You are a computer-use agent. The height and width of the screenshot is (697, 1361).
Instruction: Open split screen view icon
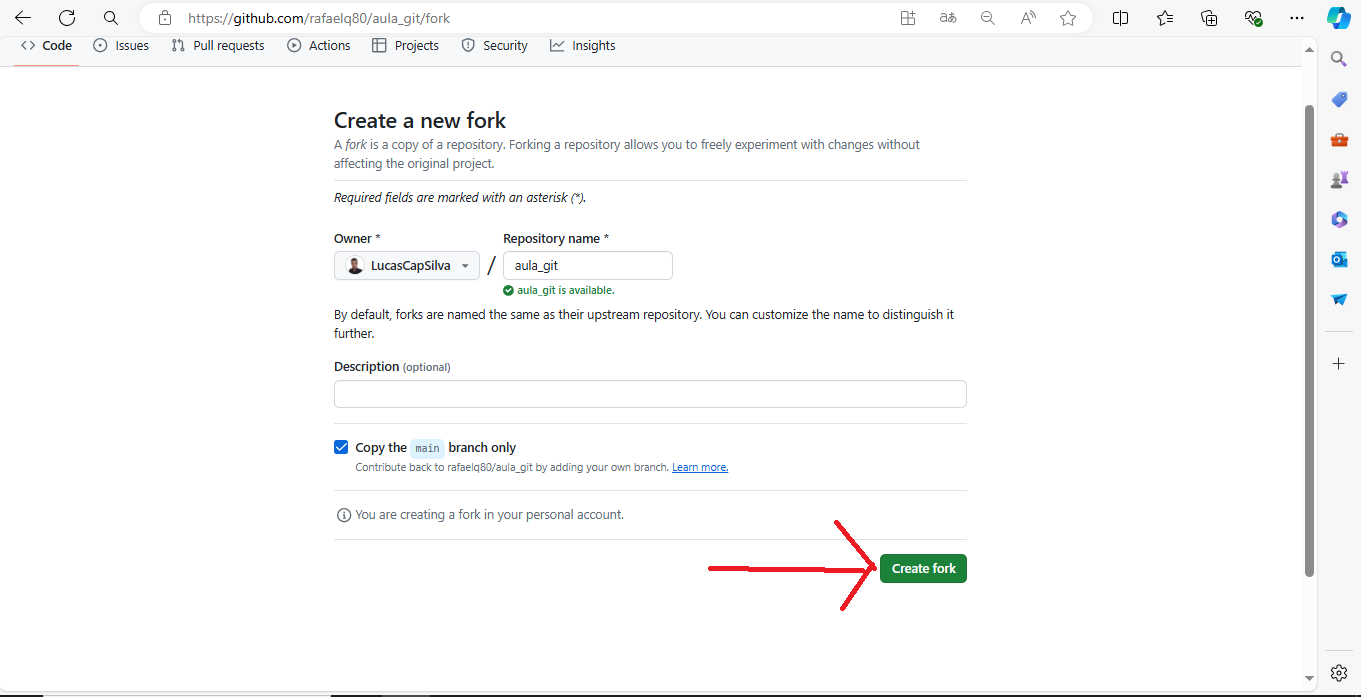tap(1121, 18)
